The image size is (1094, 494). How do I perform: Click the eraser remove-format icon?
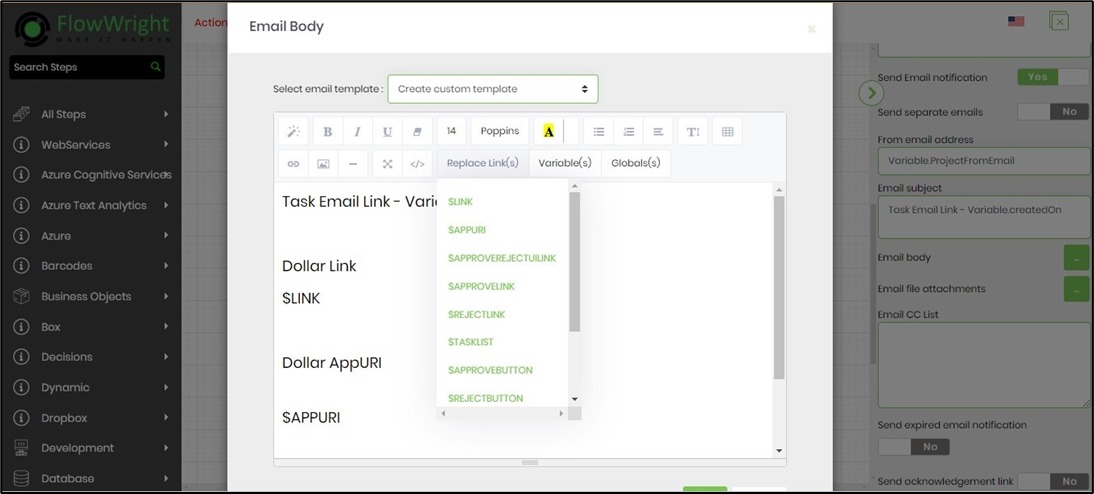click(417, 131)
